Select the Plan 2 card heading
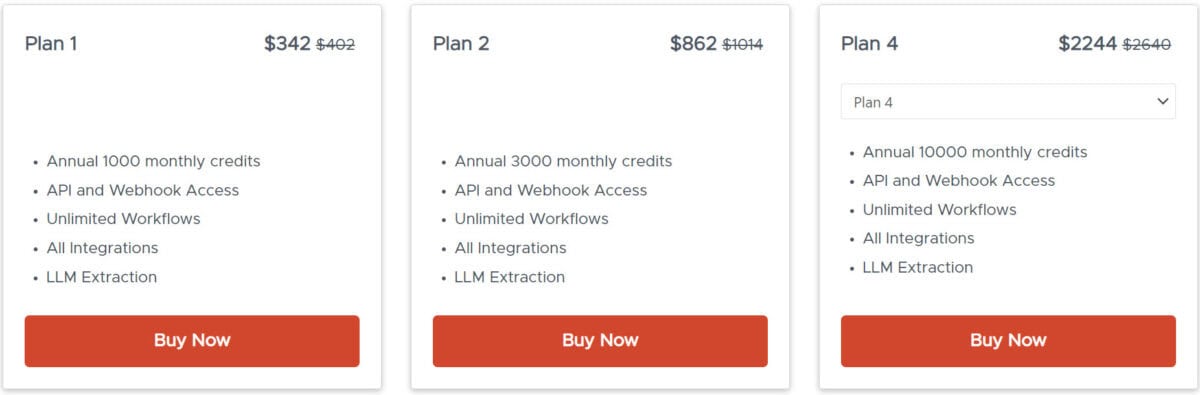This screenshot has height=395, width=1200. (461, 44)
